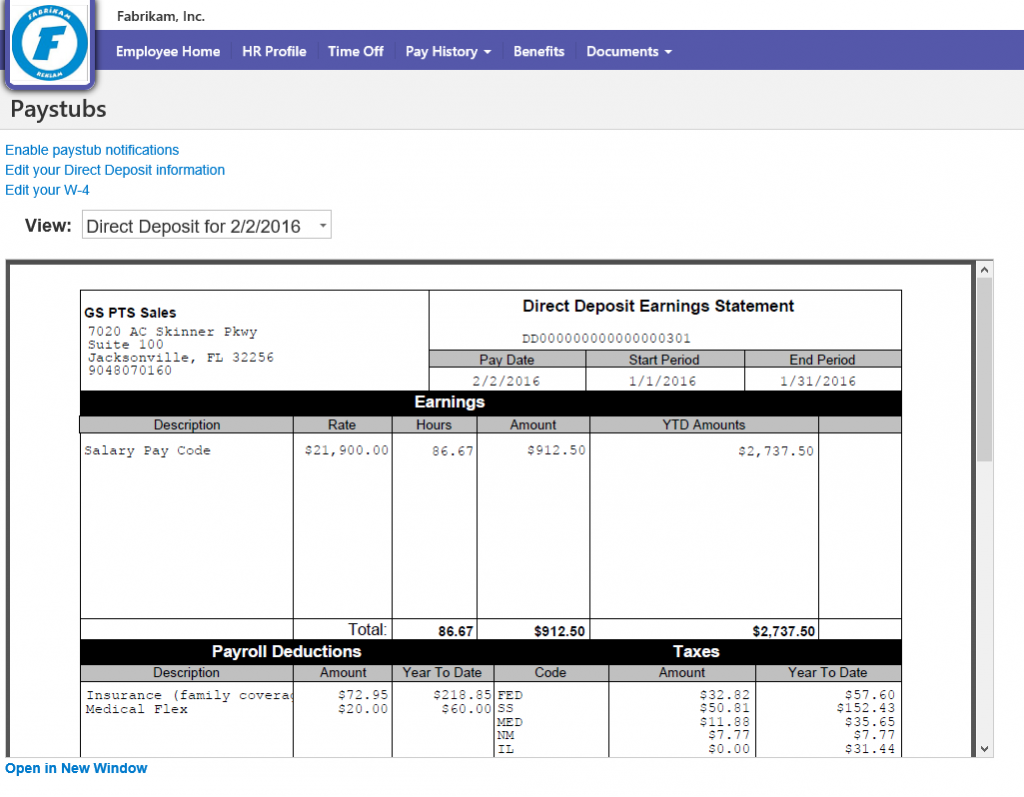The height and width of the screenshot is (797, 1024).
Task: Click Edit your W-4 link
Action: click(47, 190)
